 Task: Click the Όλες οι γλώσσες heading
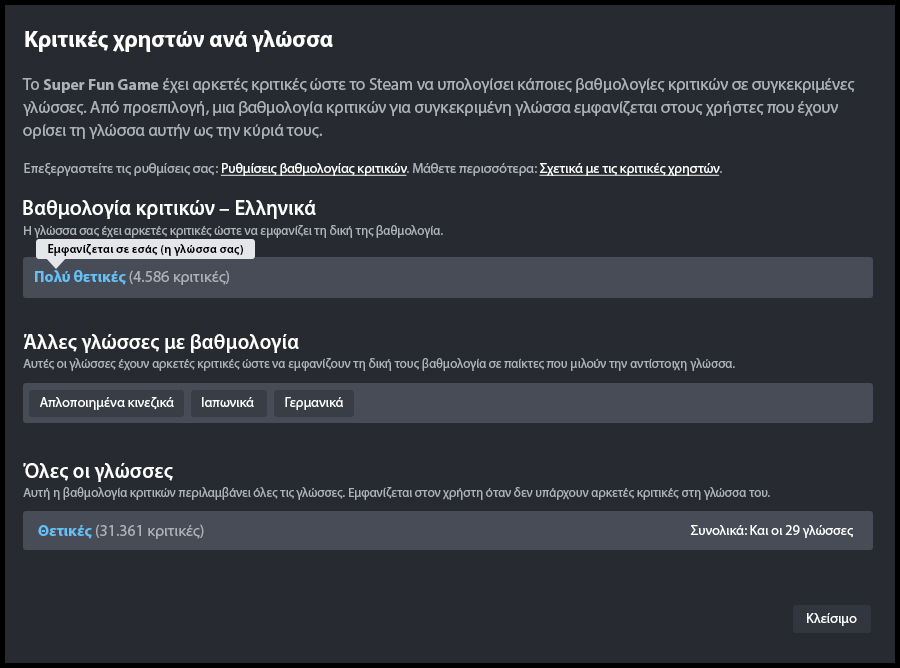(98, 470)
